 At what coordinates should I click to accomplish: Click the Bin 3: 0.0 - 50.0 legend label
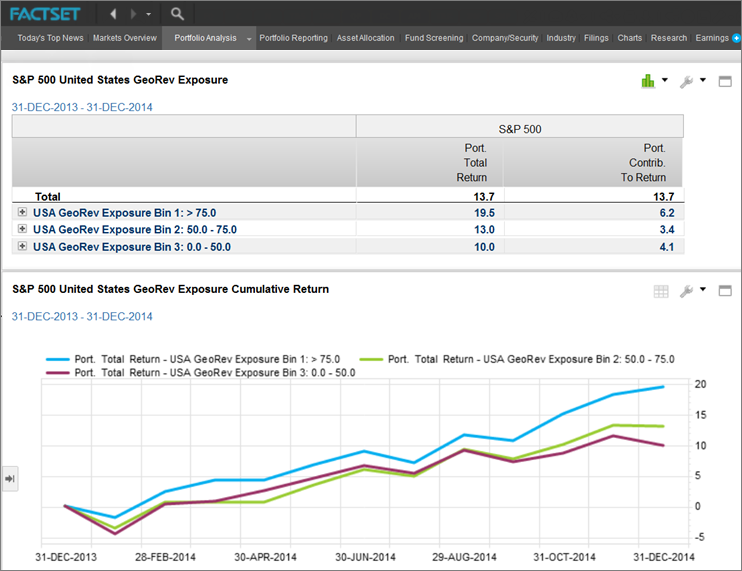click(x=215, y=373)
